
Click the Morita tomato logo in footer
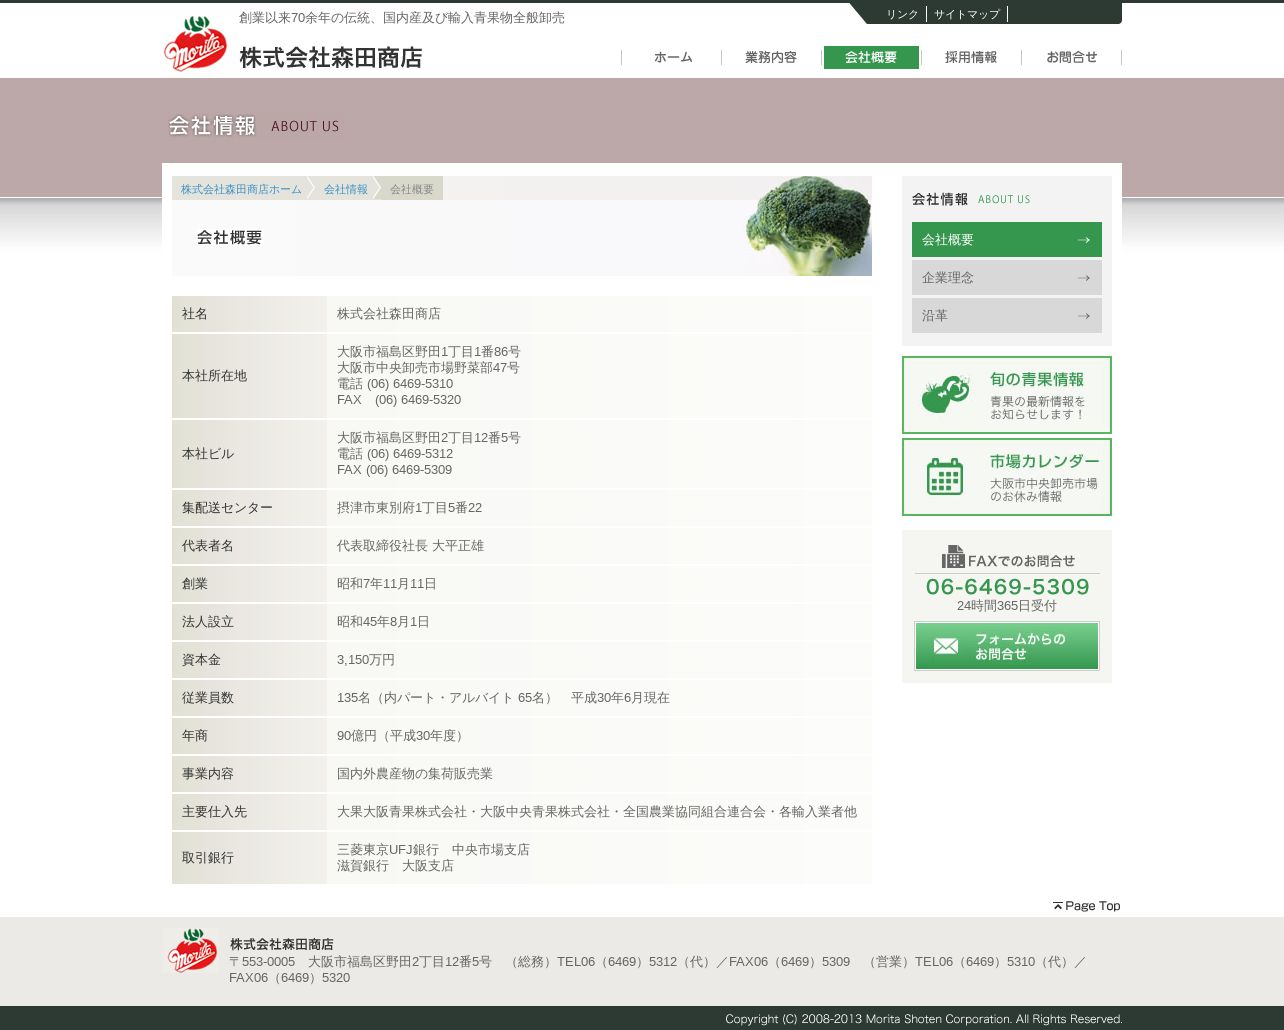[x=192, y=951]
